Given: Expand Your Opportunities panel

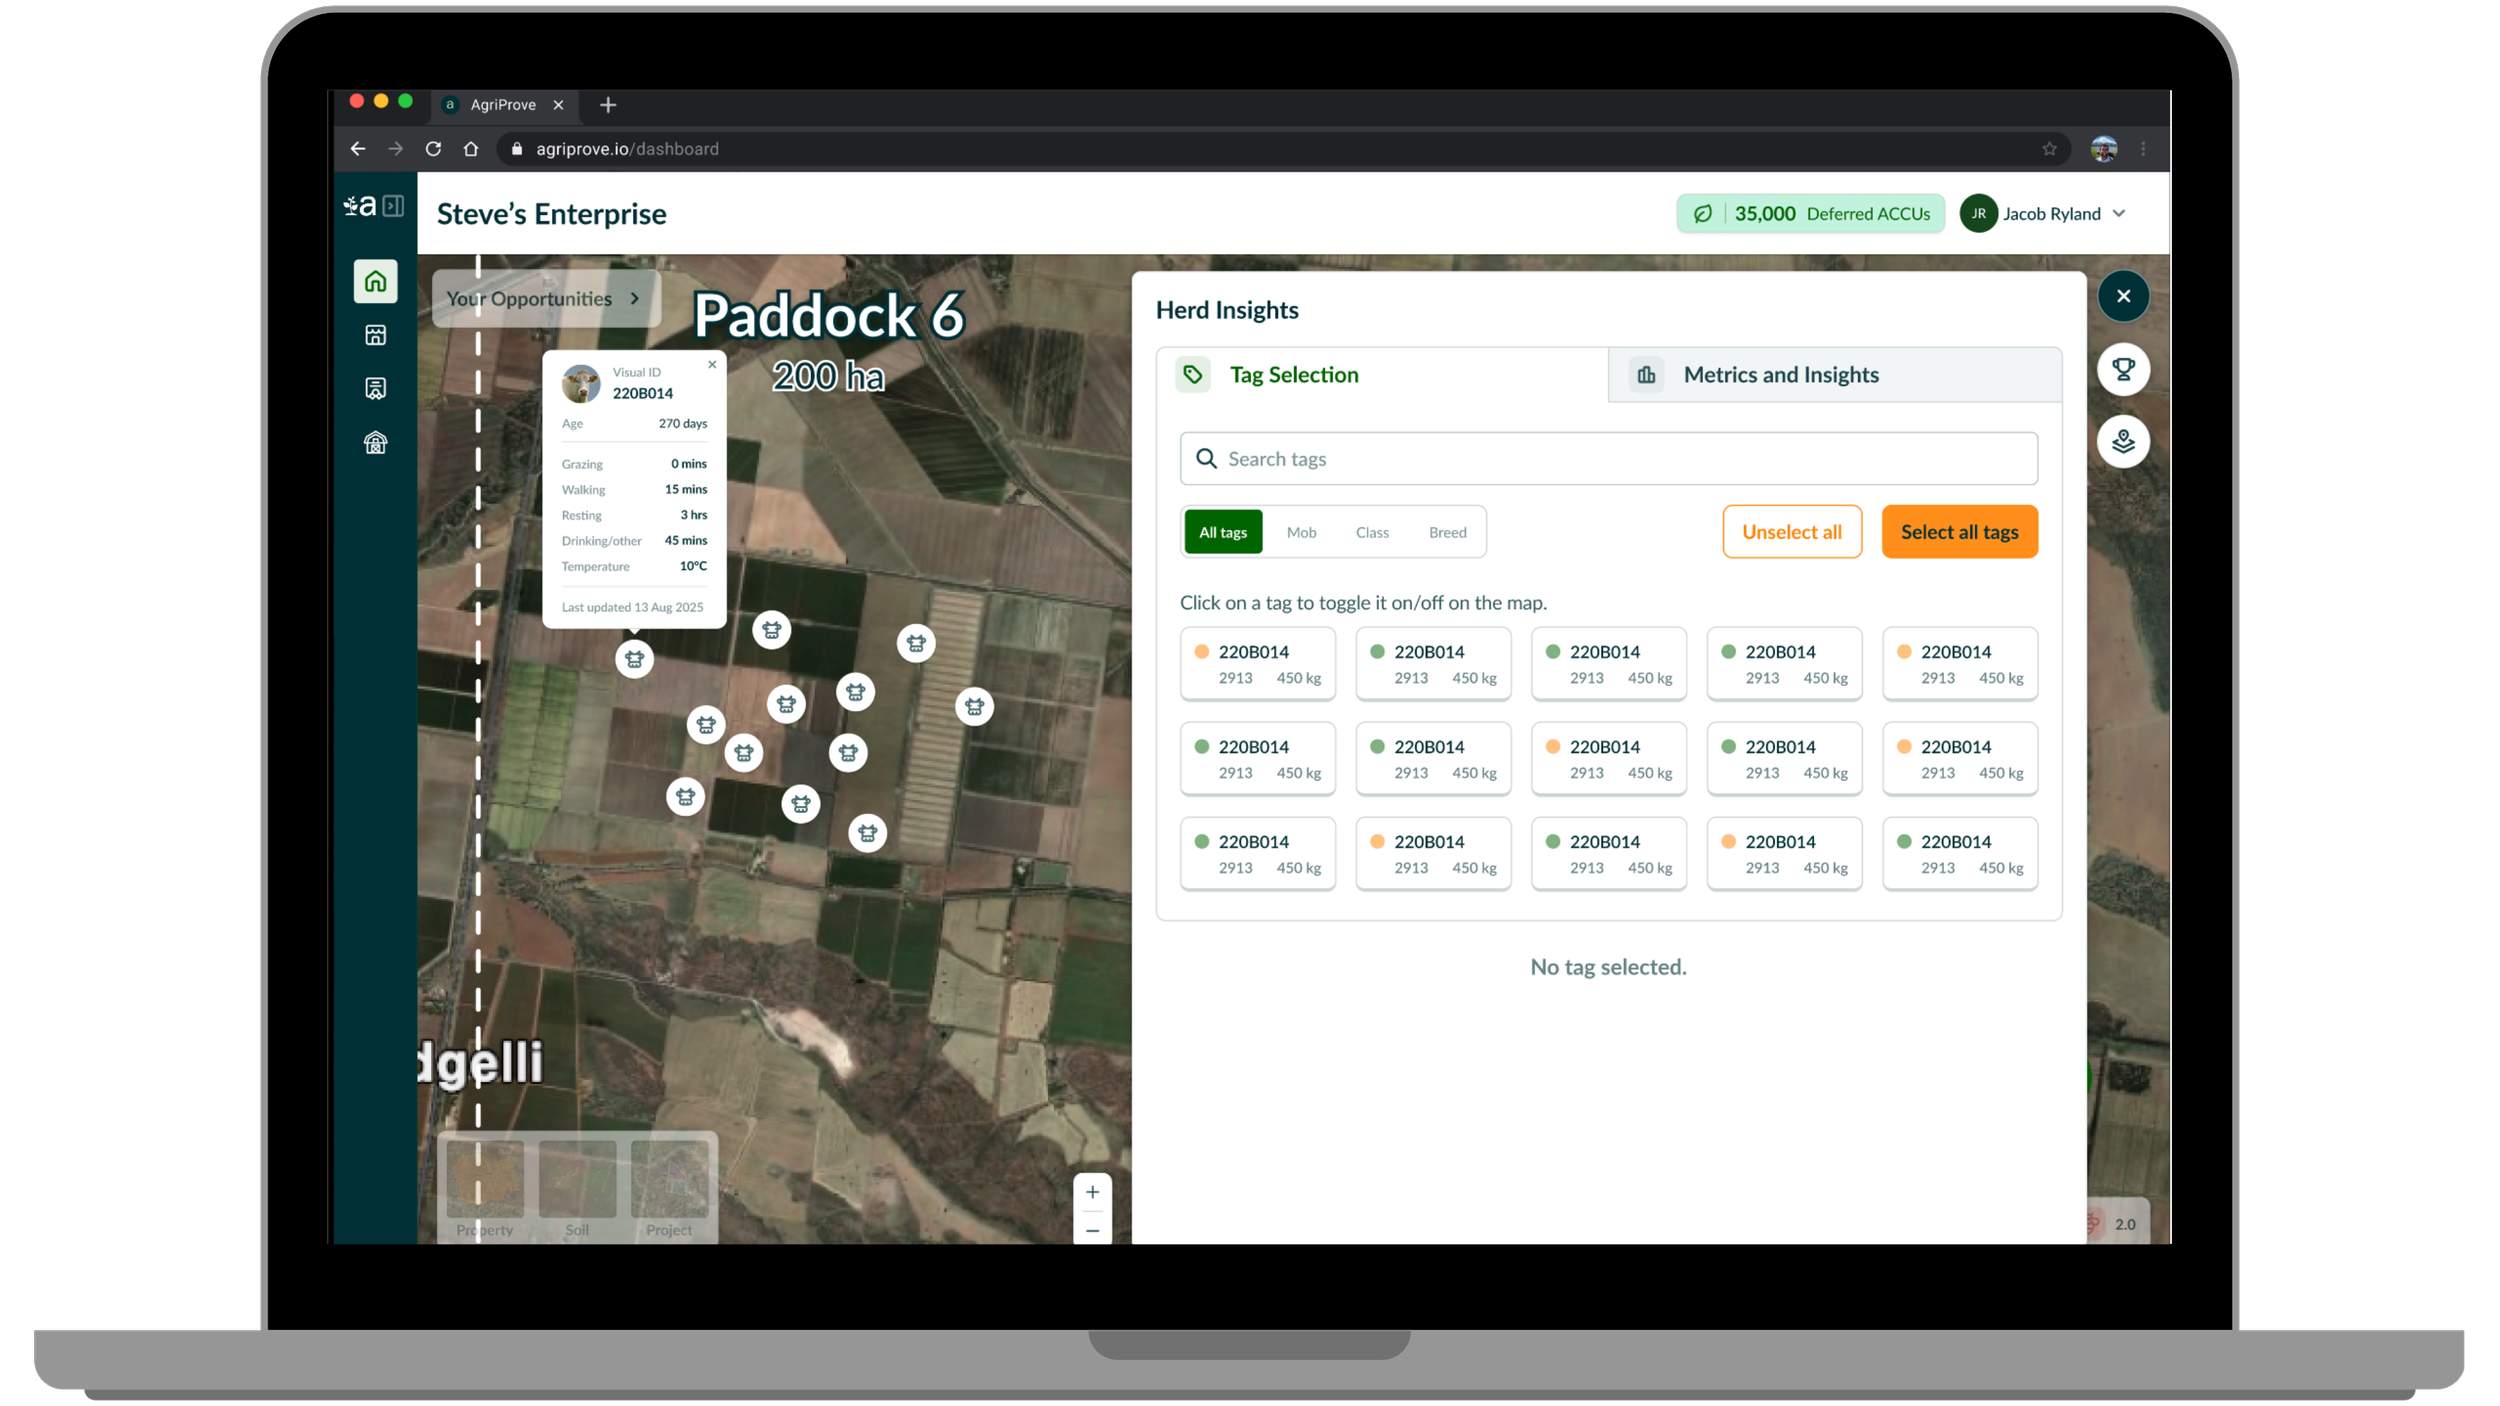Looking at the screenshot, I should coord(545,299).
